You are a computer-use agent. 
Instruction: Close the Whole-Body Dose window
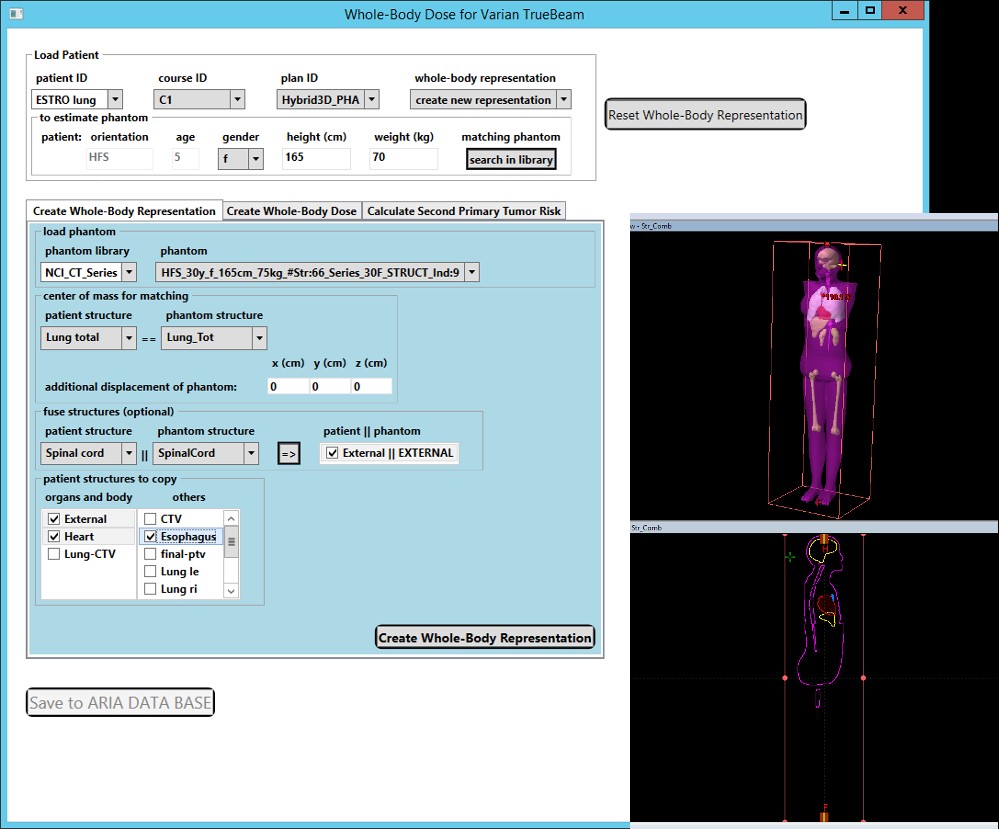tap(904, 11)
